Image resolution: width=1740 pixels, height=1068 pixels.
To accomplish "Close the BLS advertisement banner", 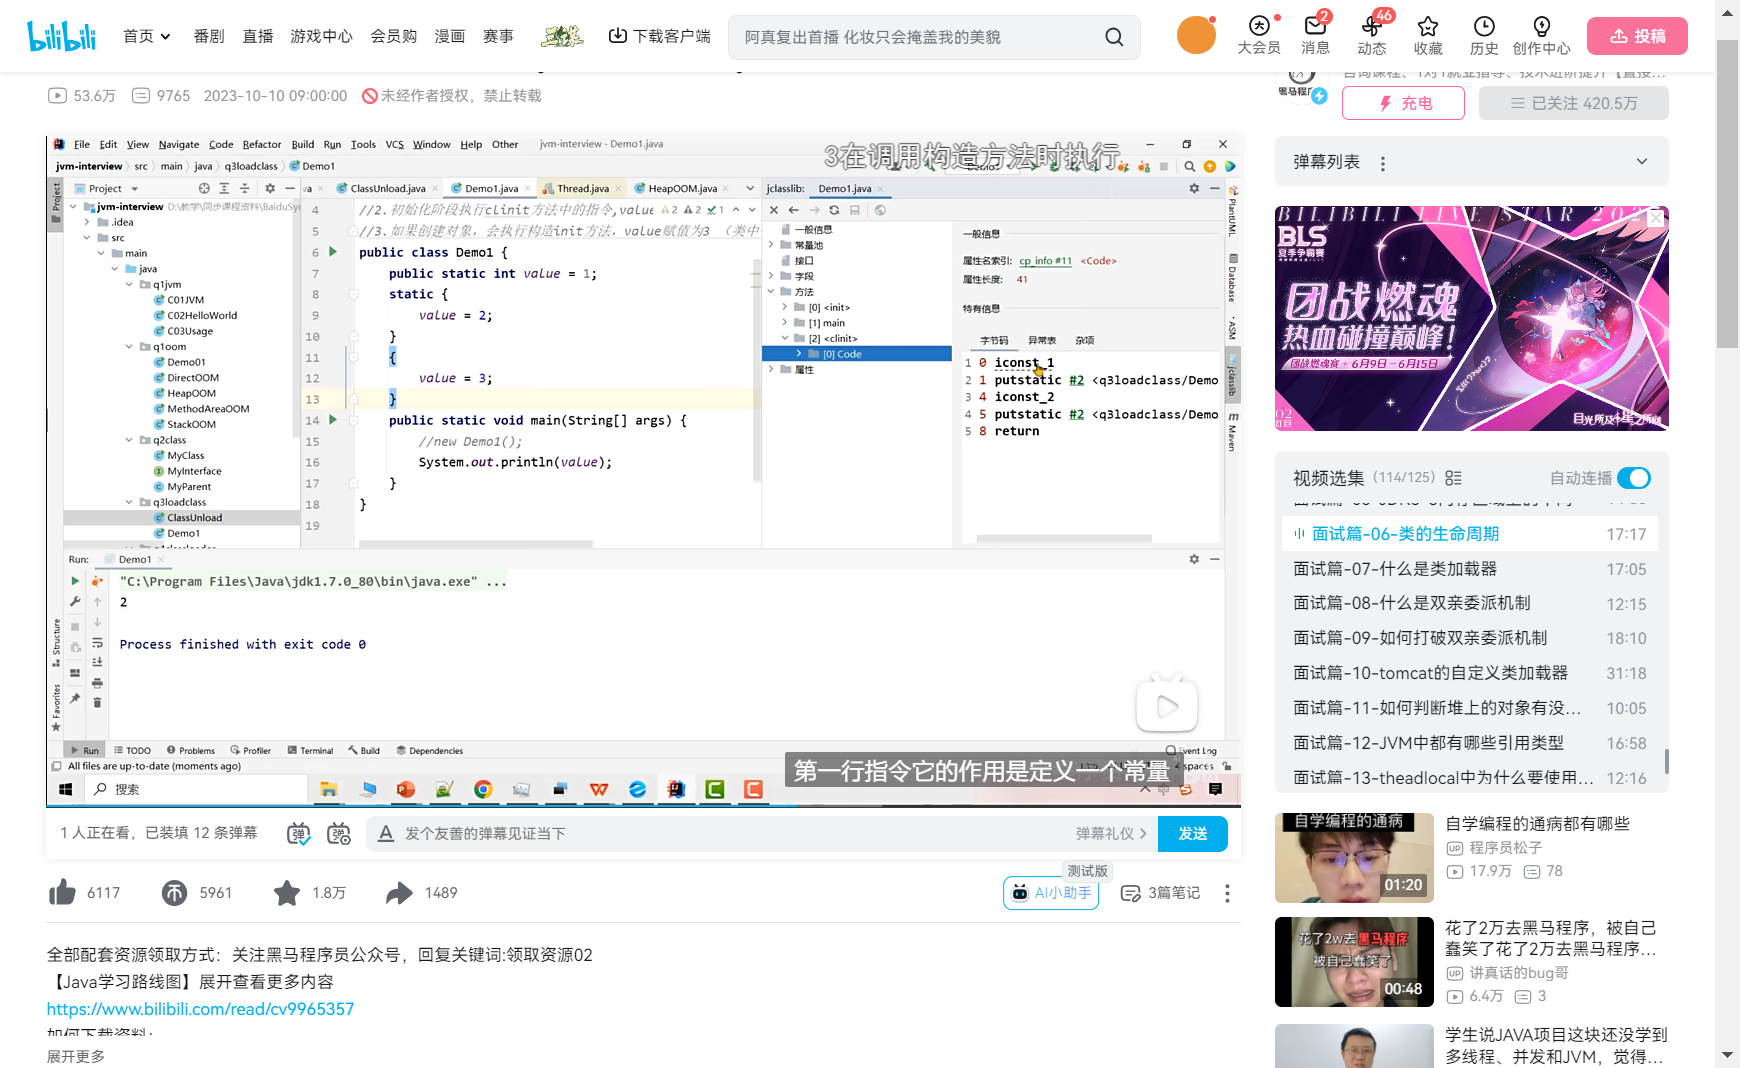I will [1657, 218].
